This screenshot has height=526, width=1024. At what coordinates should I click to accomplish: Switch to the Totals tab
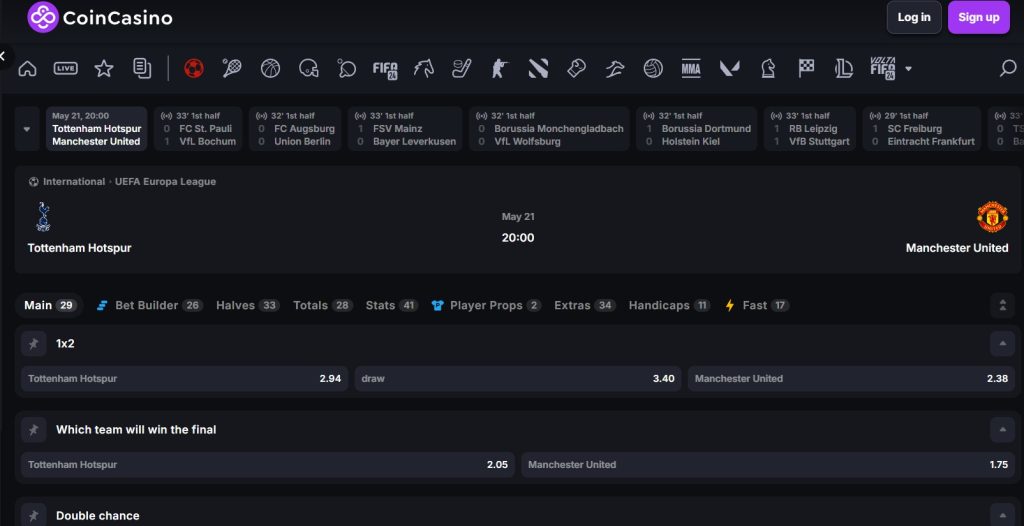tap(323, 305)
